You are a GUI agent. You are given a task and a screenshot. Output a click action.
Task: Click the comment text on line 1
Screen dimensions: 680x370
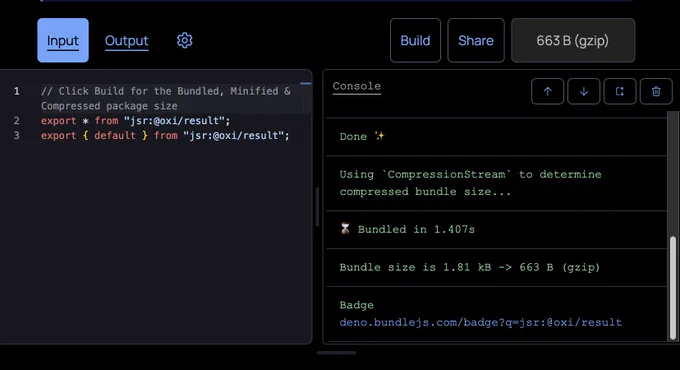click(x=166, y=98)
